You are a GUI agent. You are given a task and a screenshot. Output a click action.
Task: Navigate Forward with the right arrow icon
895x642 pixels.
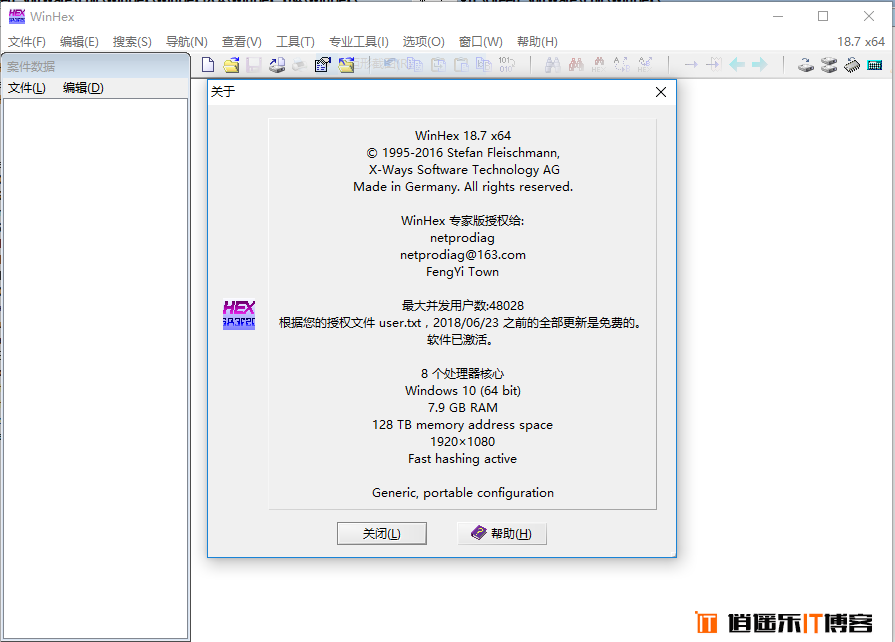(x=760, y=64)
